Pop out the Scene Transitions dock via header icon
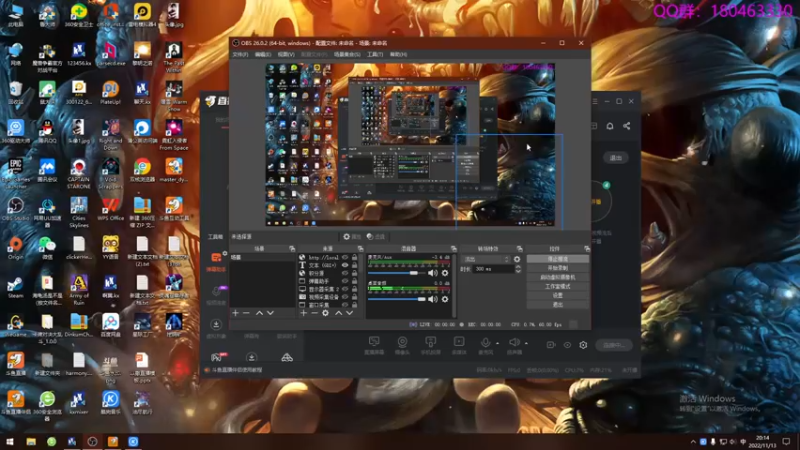Viewport: 800px width, 450px height. tap(519, 248)
